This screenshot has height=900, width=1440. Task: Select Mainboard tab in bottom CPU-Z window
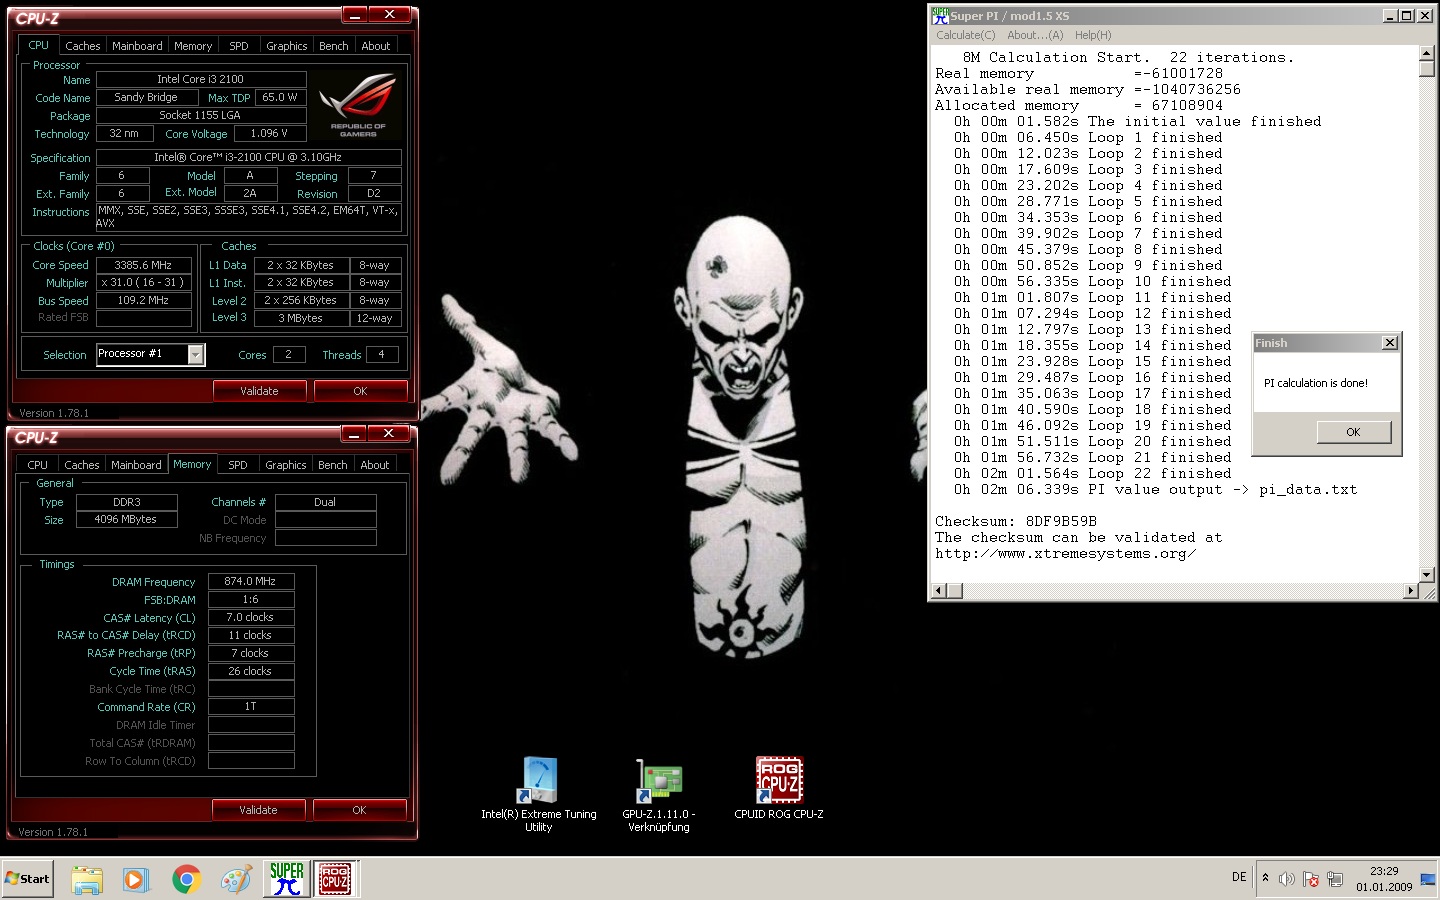(136, 465)
